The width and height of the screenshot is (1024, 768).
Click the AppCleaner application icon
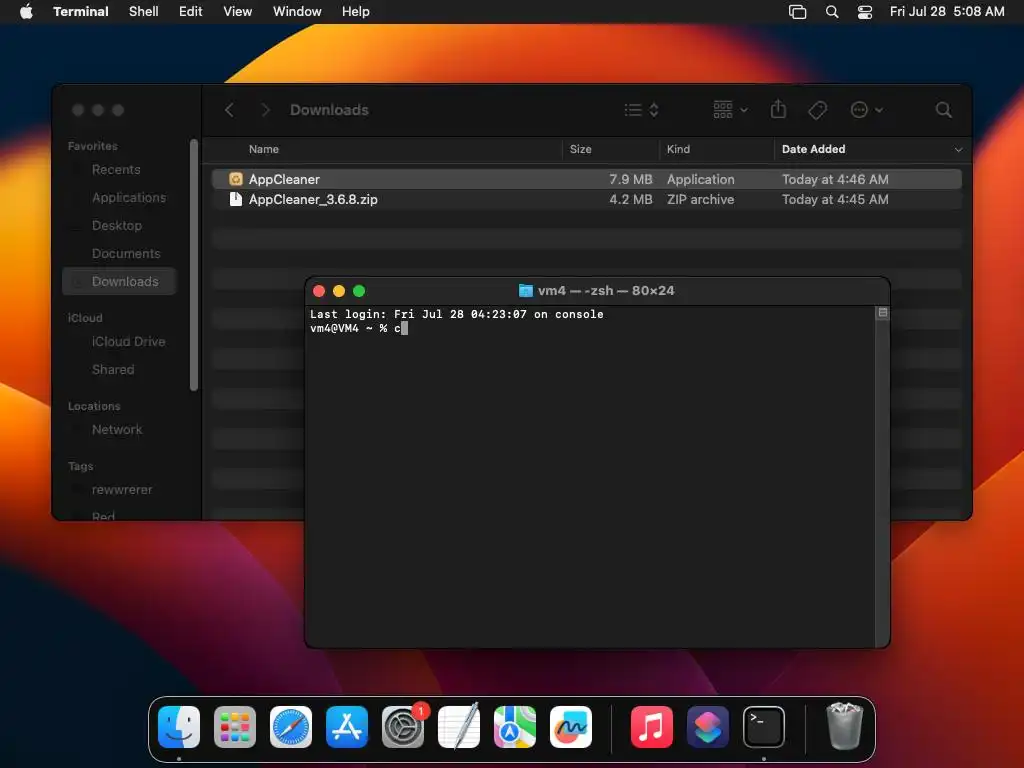click(x=236, y=179)
